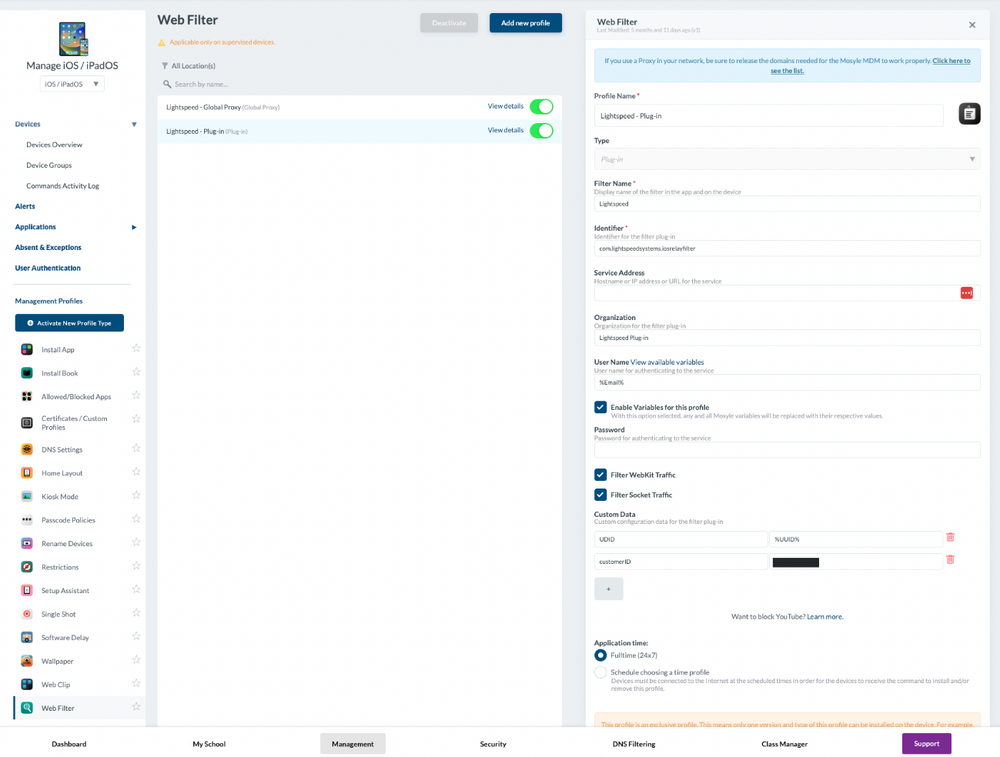Expand the Applications section
This screenshot has width=1000, height=757.
134,227
